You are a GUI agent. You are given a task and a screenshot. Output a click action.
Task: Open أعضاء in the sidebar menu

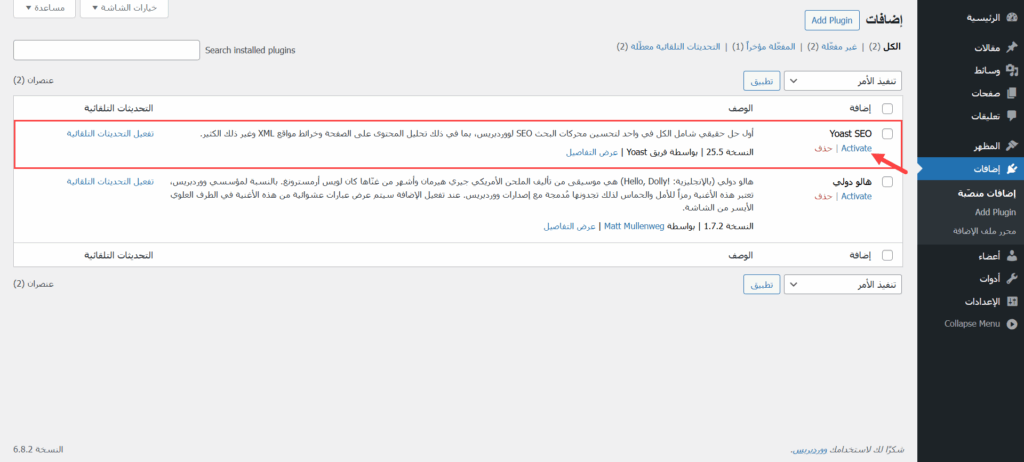point(988,256)
